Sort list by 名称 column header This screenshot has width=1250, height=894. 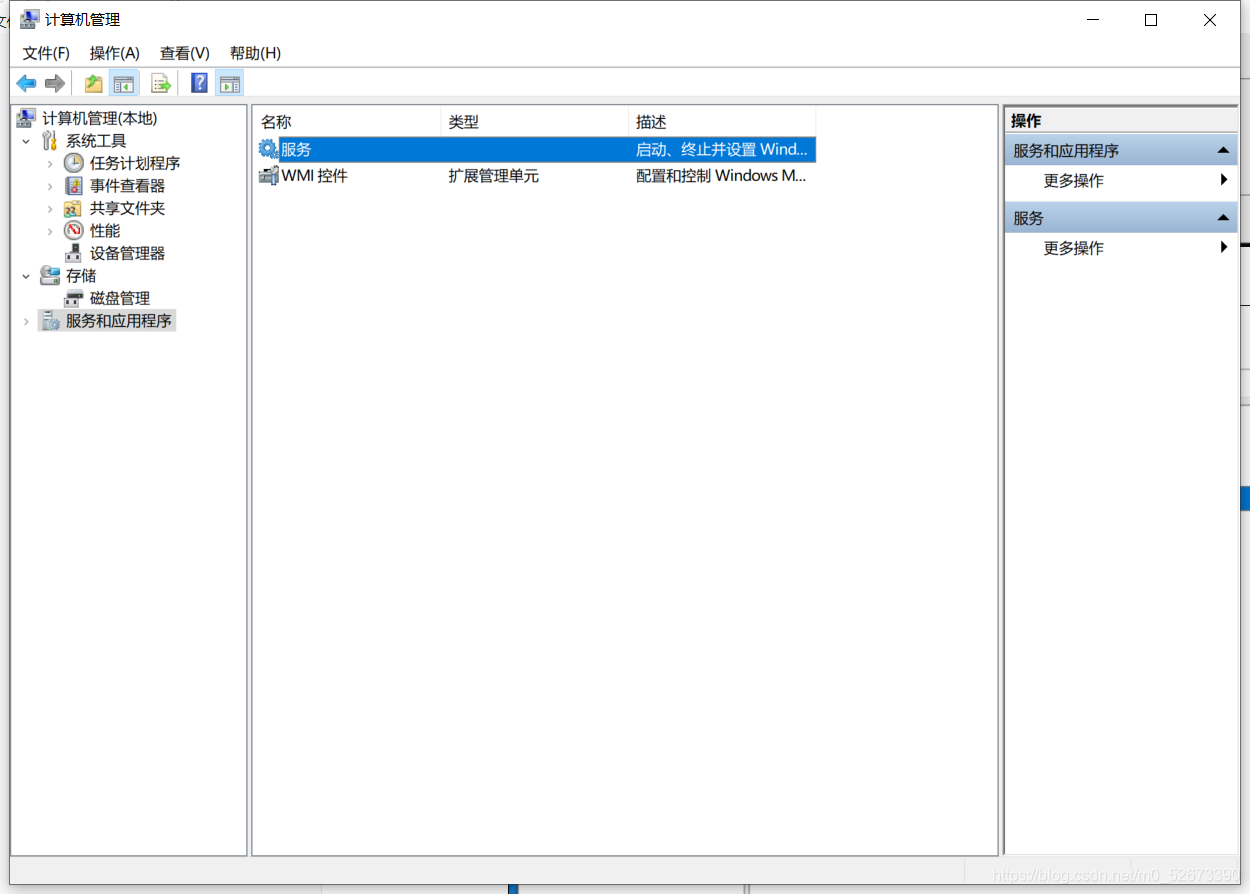pyautogui.click(x=346, y=122)
